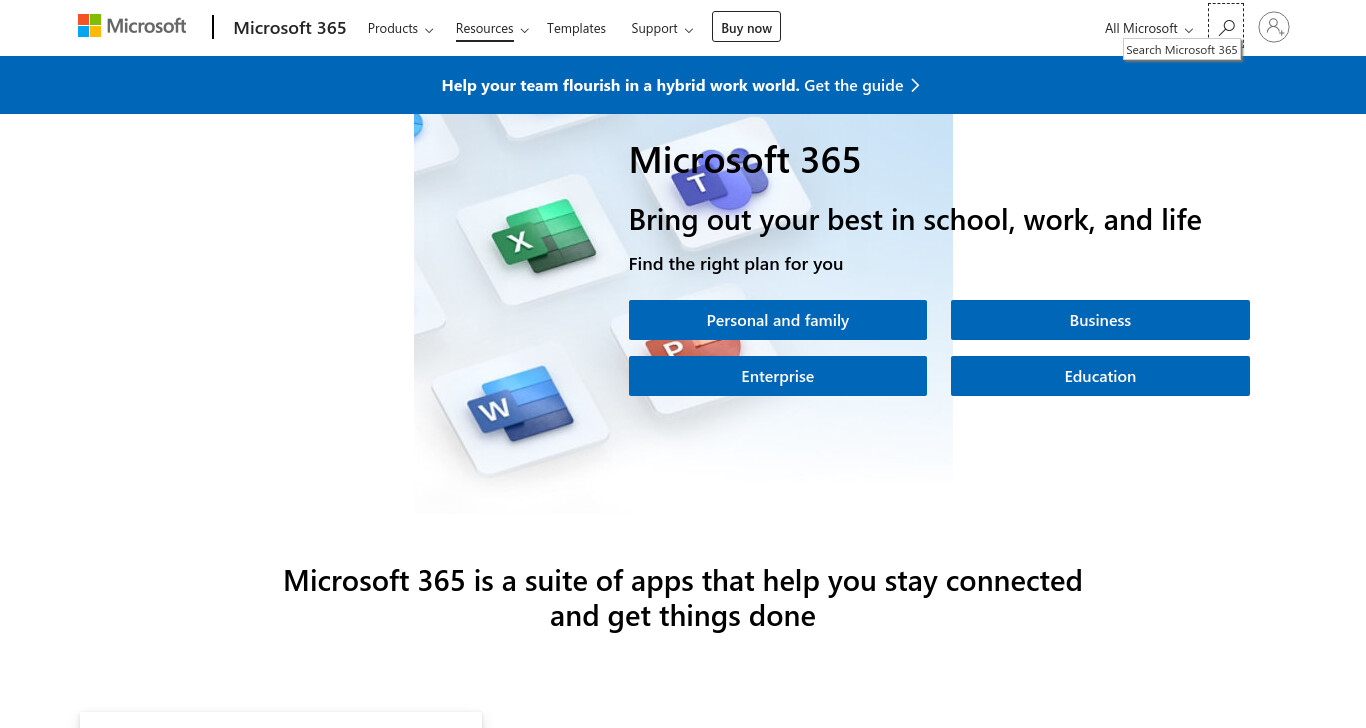Expand the Products menu

(400, 28)
